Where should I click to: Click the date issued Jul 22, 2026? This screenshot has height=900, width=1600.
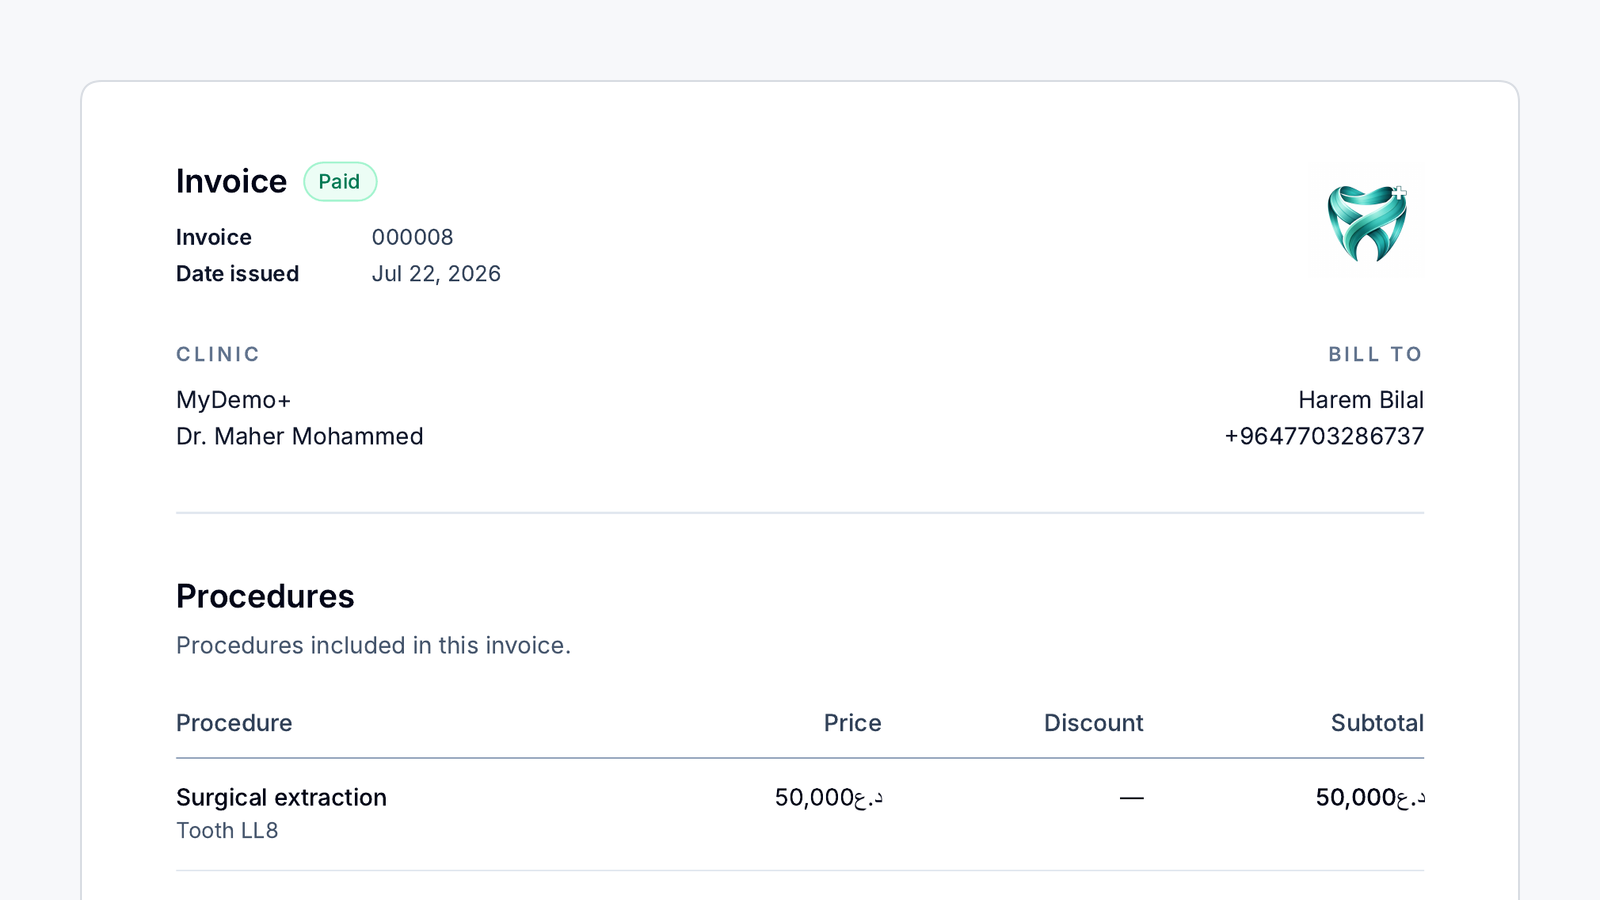pos(436,274)
